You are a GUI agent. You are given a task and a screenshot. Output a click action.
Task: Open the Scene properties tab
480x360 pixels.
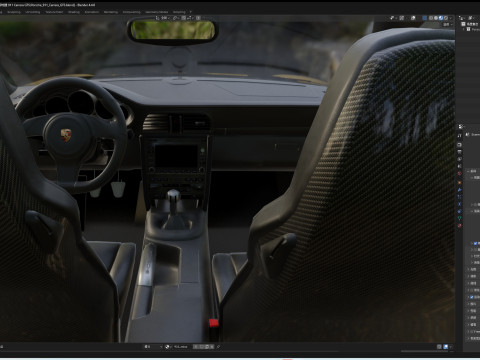click(460, 166)
